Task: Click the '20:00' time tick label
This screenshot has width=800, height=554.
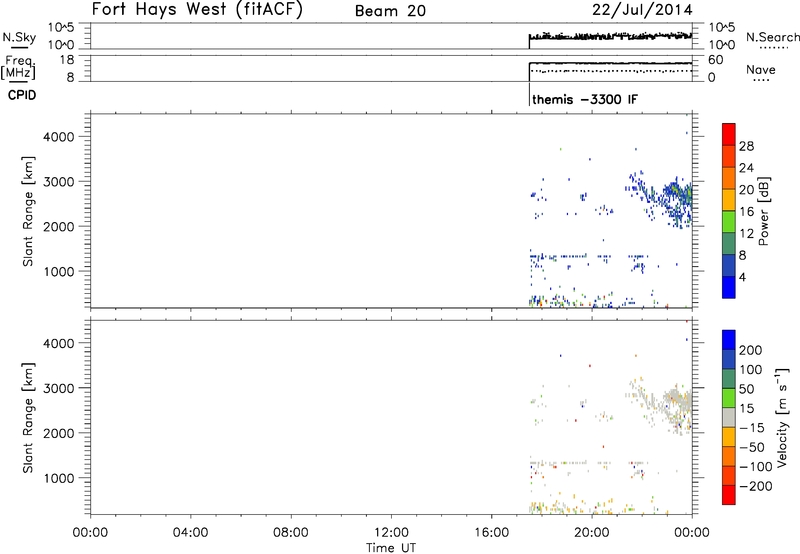Action: pos(591,533)
